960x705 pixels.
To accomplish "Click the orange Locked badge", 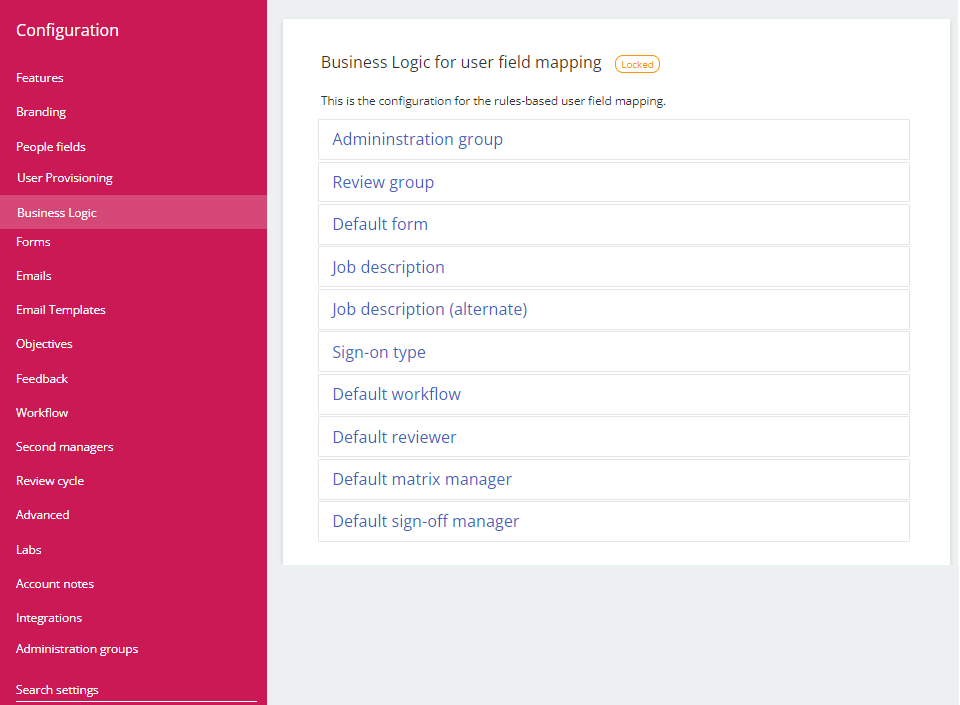I will 637,64.
